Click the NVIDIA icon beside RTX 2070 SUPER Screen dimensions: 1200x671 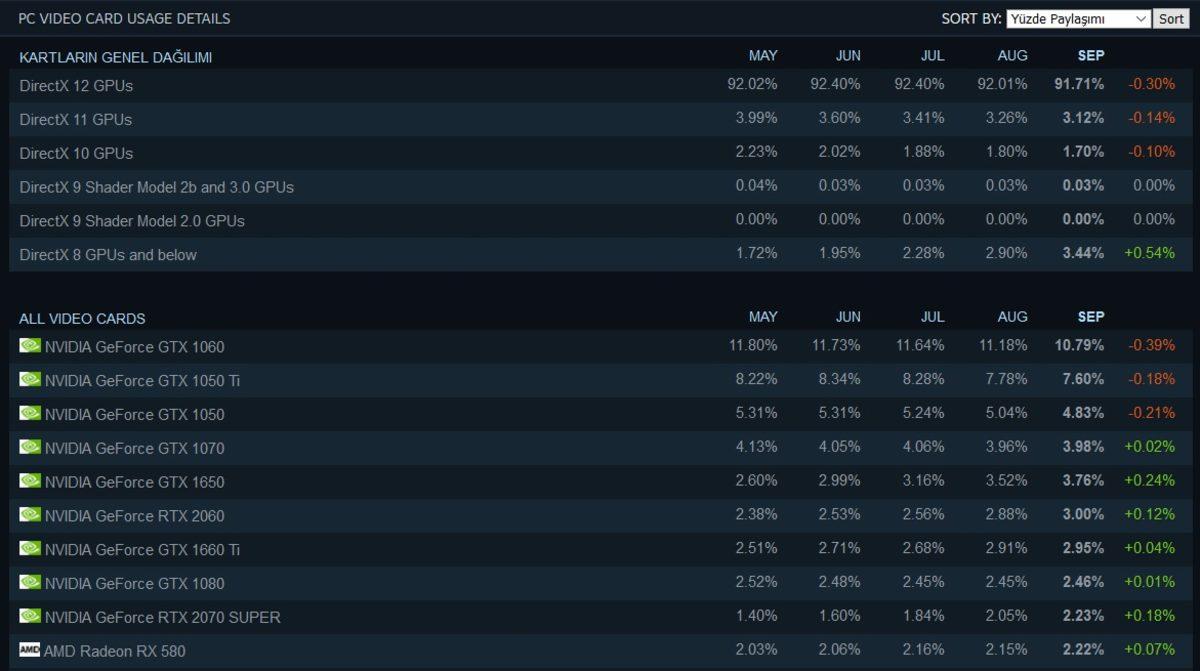[31, 617]
